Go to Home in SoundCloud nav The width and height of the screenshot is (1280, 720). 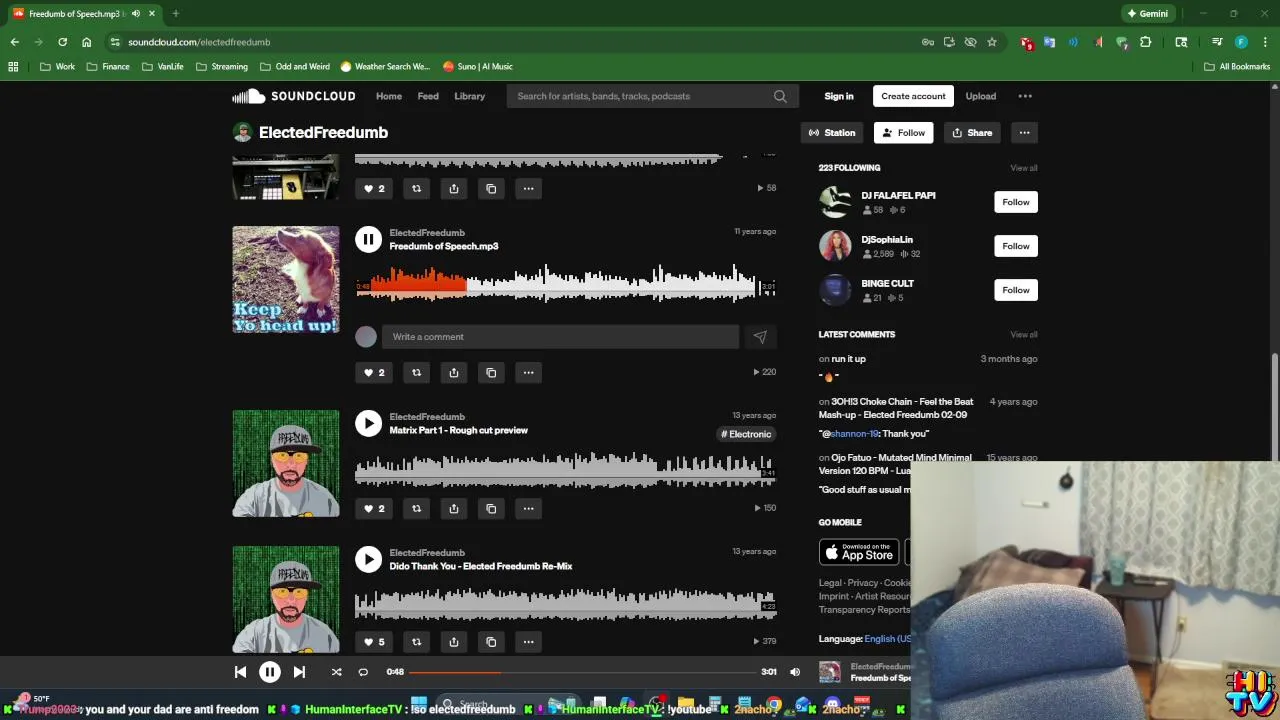coord(389,96)
